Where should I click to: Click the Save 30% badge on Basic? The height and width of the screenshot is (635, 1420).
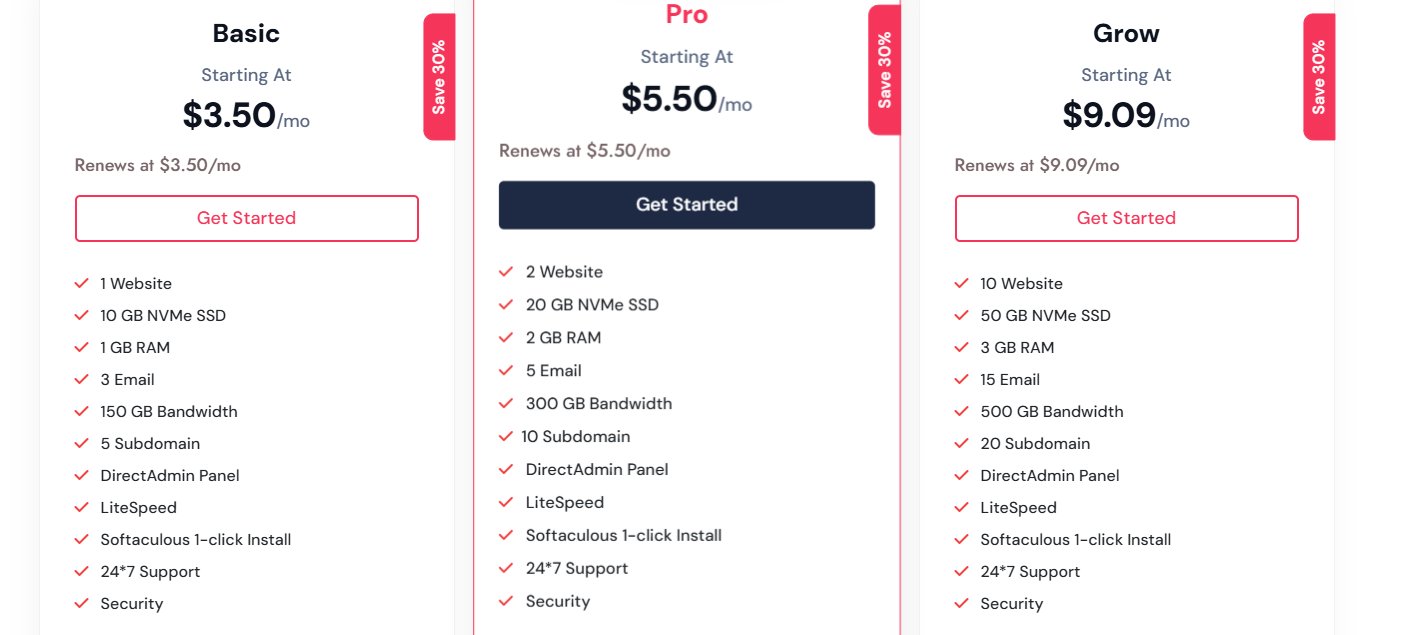tap(439, 77)
